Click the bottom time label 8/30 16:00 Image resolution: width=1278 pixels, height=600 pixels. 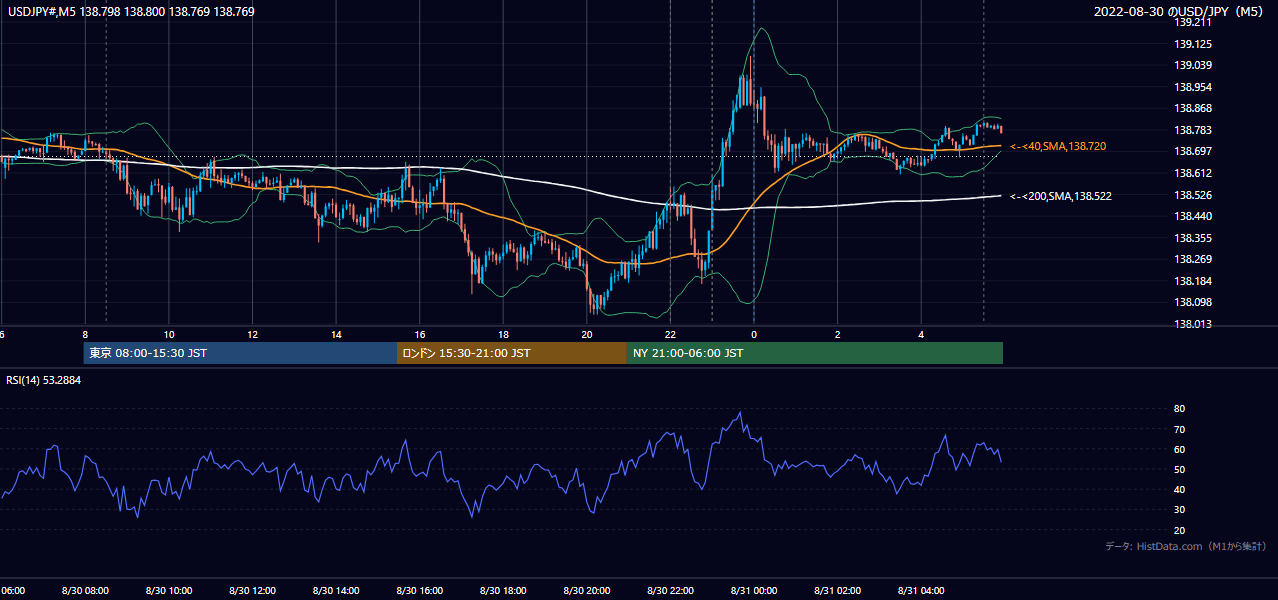419,591
